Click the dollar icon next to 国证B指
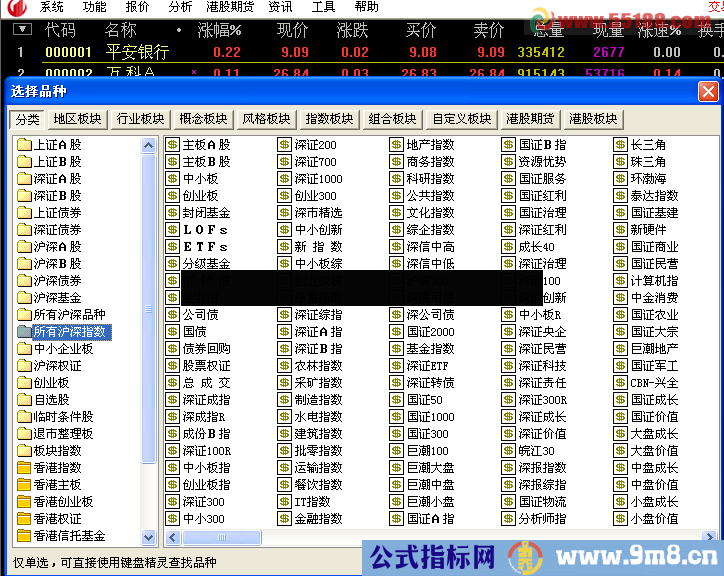Viewport: 724px width, 576px height. (508, 145)
